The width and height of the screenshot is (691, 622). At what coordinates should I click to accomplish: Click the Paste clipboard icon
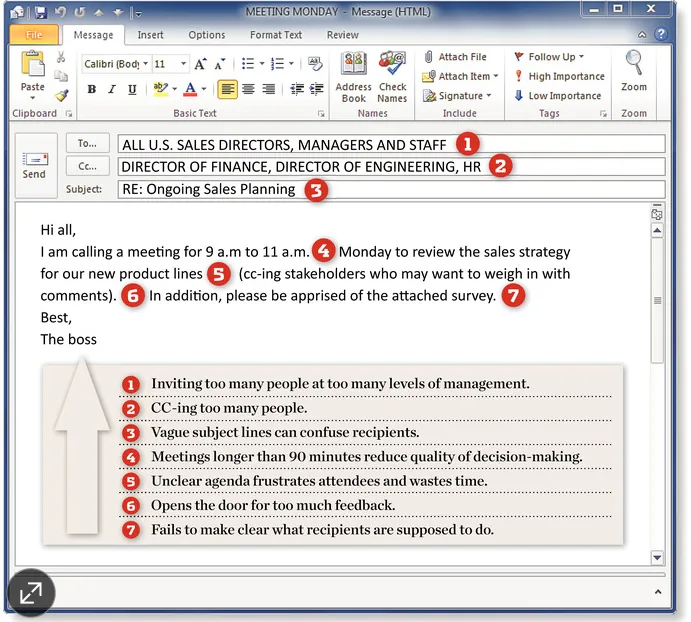coord(33,64)
